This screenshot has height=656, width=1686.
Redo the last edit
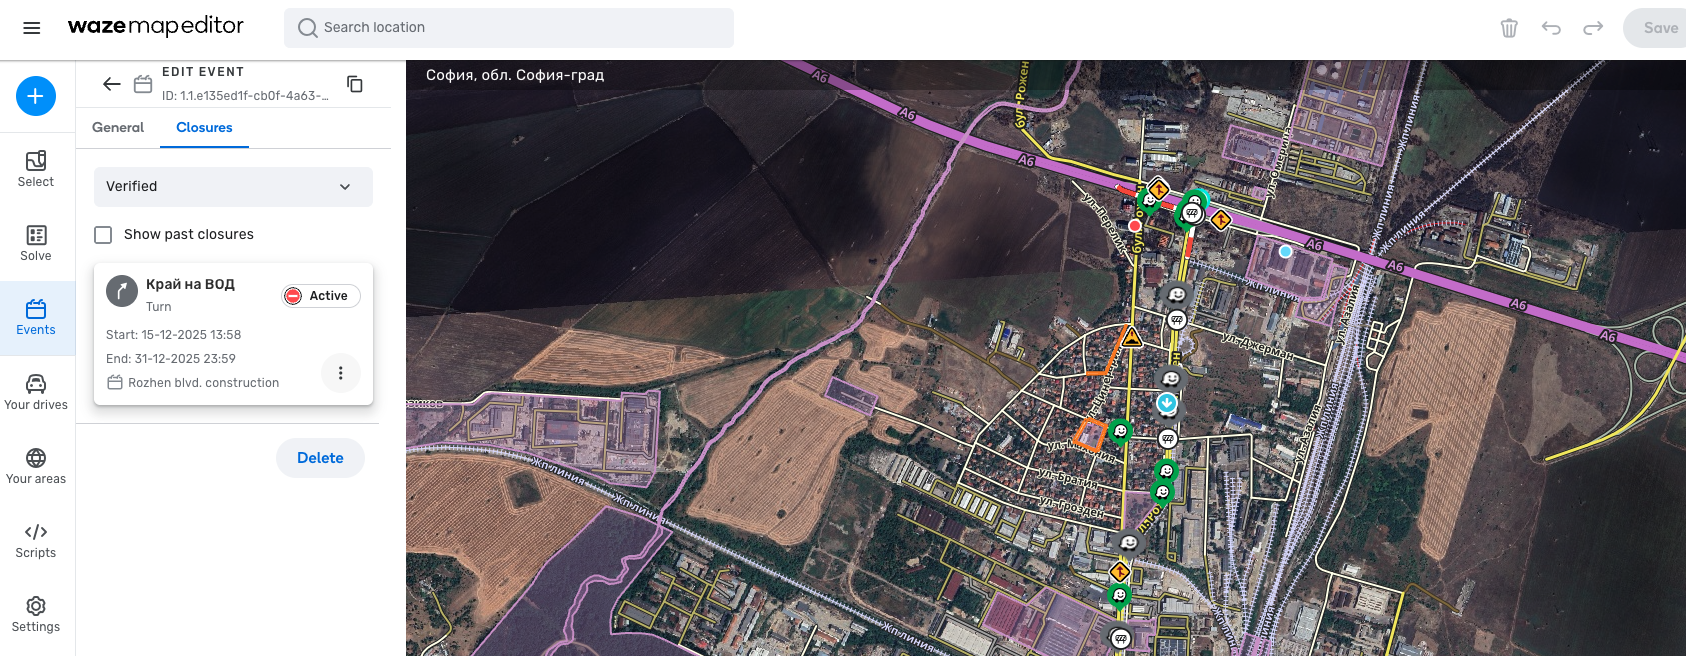[1593, 28]
